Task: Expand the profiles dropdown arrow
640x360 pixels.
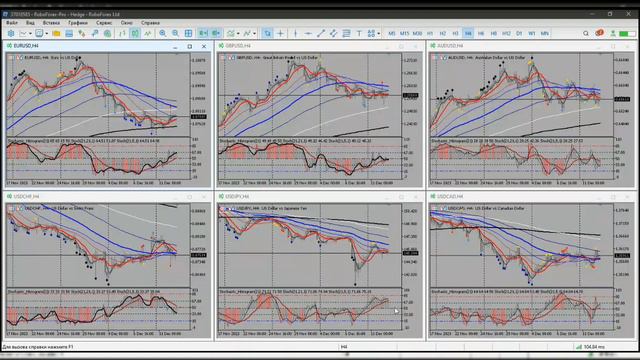Action: (47, 33)
